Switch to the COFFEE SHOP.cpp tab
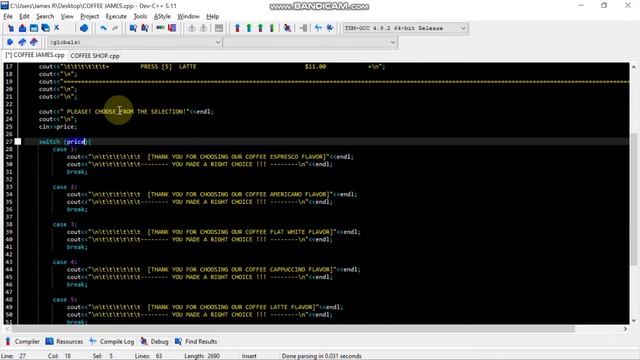This screenshot has height=360, width=640. 95,56
